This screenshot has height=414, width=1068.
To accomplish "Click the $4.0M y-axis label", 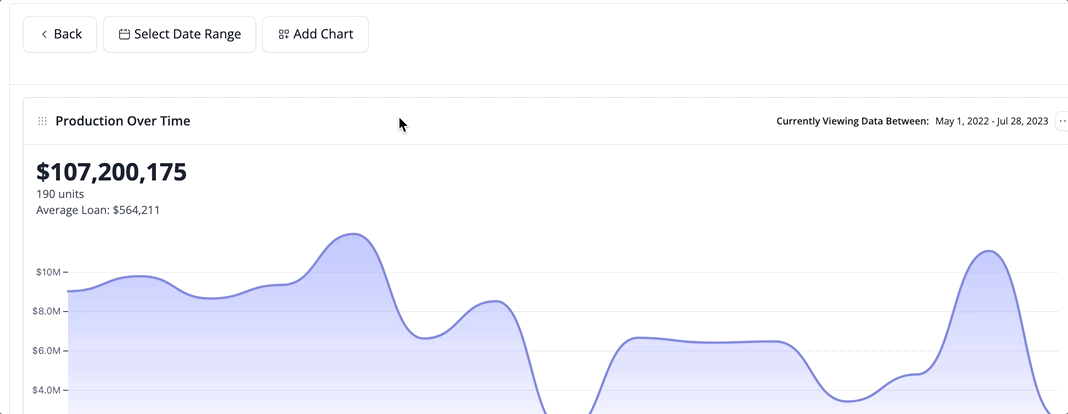I will pyautogui.click(x=48, y=390).
